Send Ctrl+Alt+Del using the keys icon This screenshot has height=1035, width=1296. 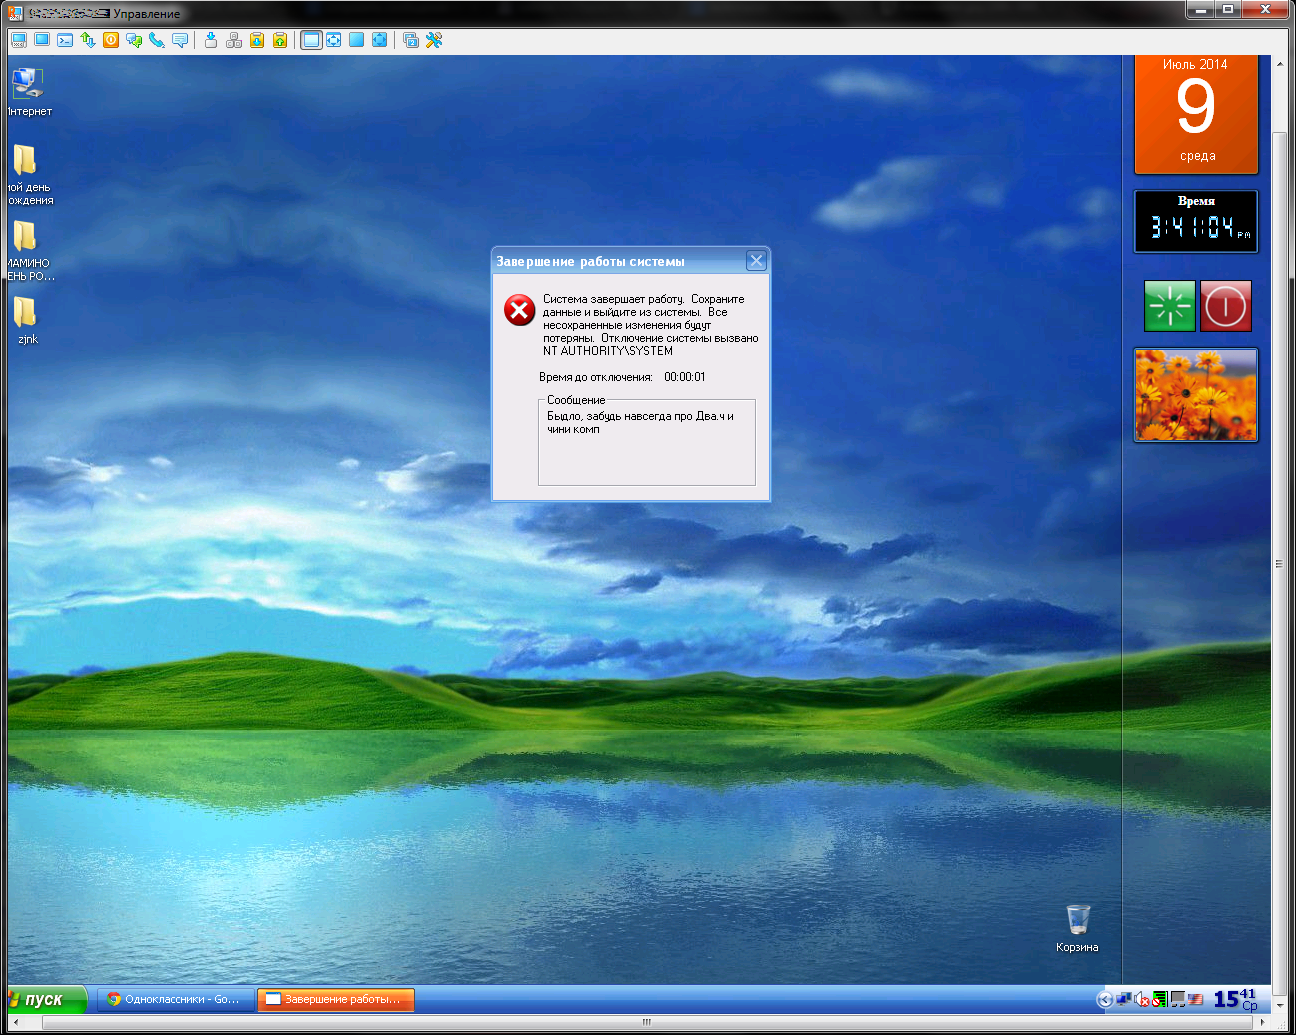(234, 40)
